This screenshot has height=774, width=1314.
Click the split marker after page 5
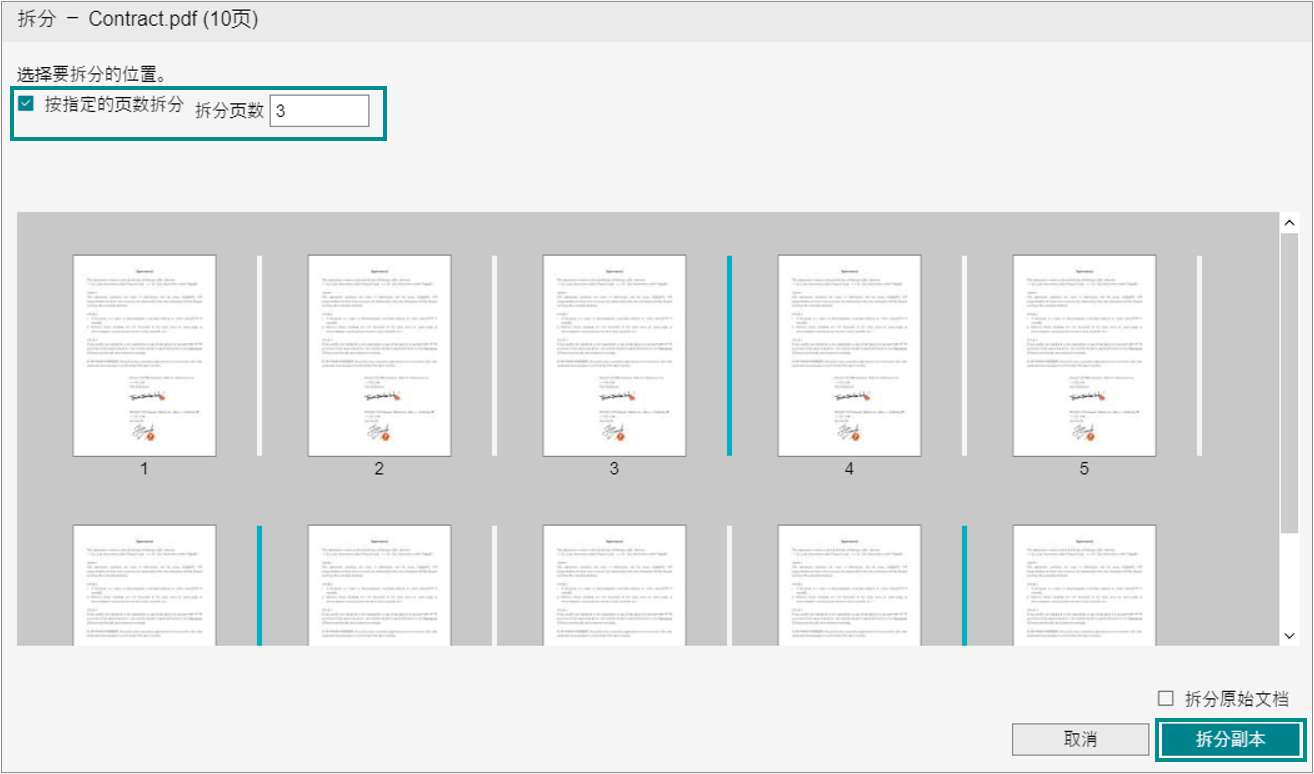tap(1199, 355)
